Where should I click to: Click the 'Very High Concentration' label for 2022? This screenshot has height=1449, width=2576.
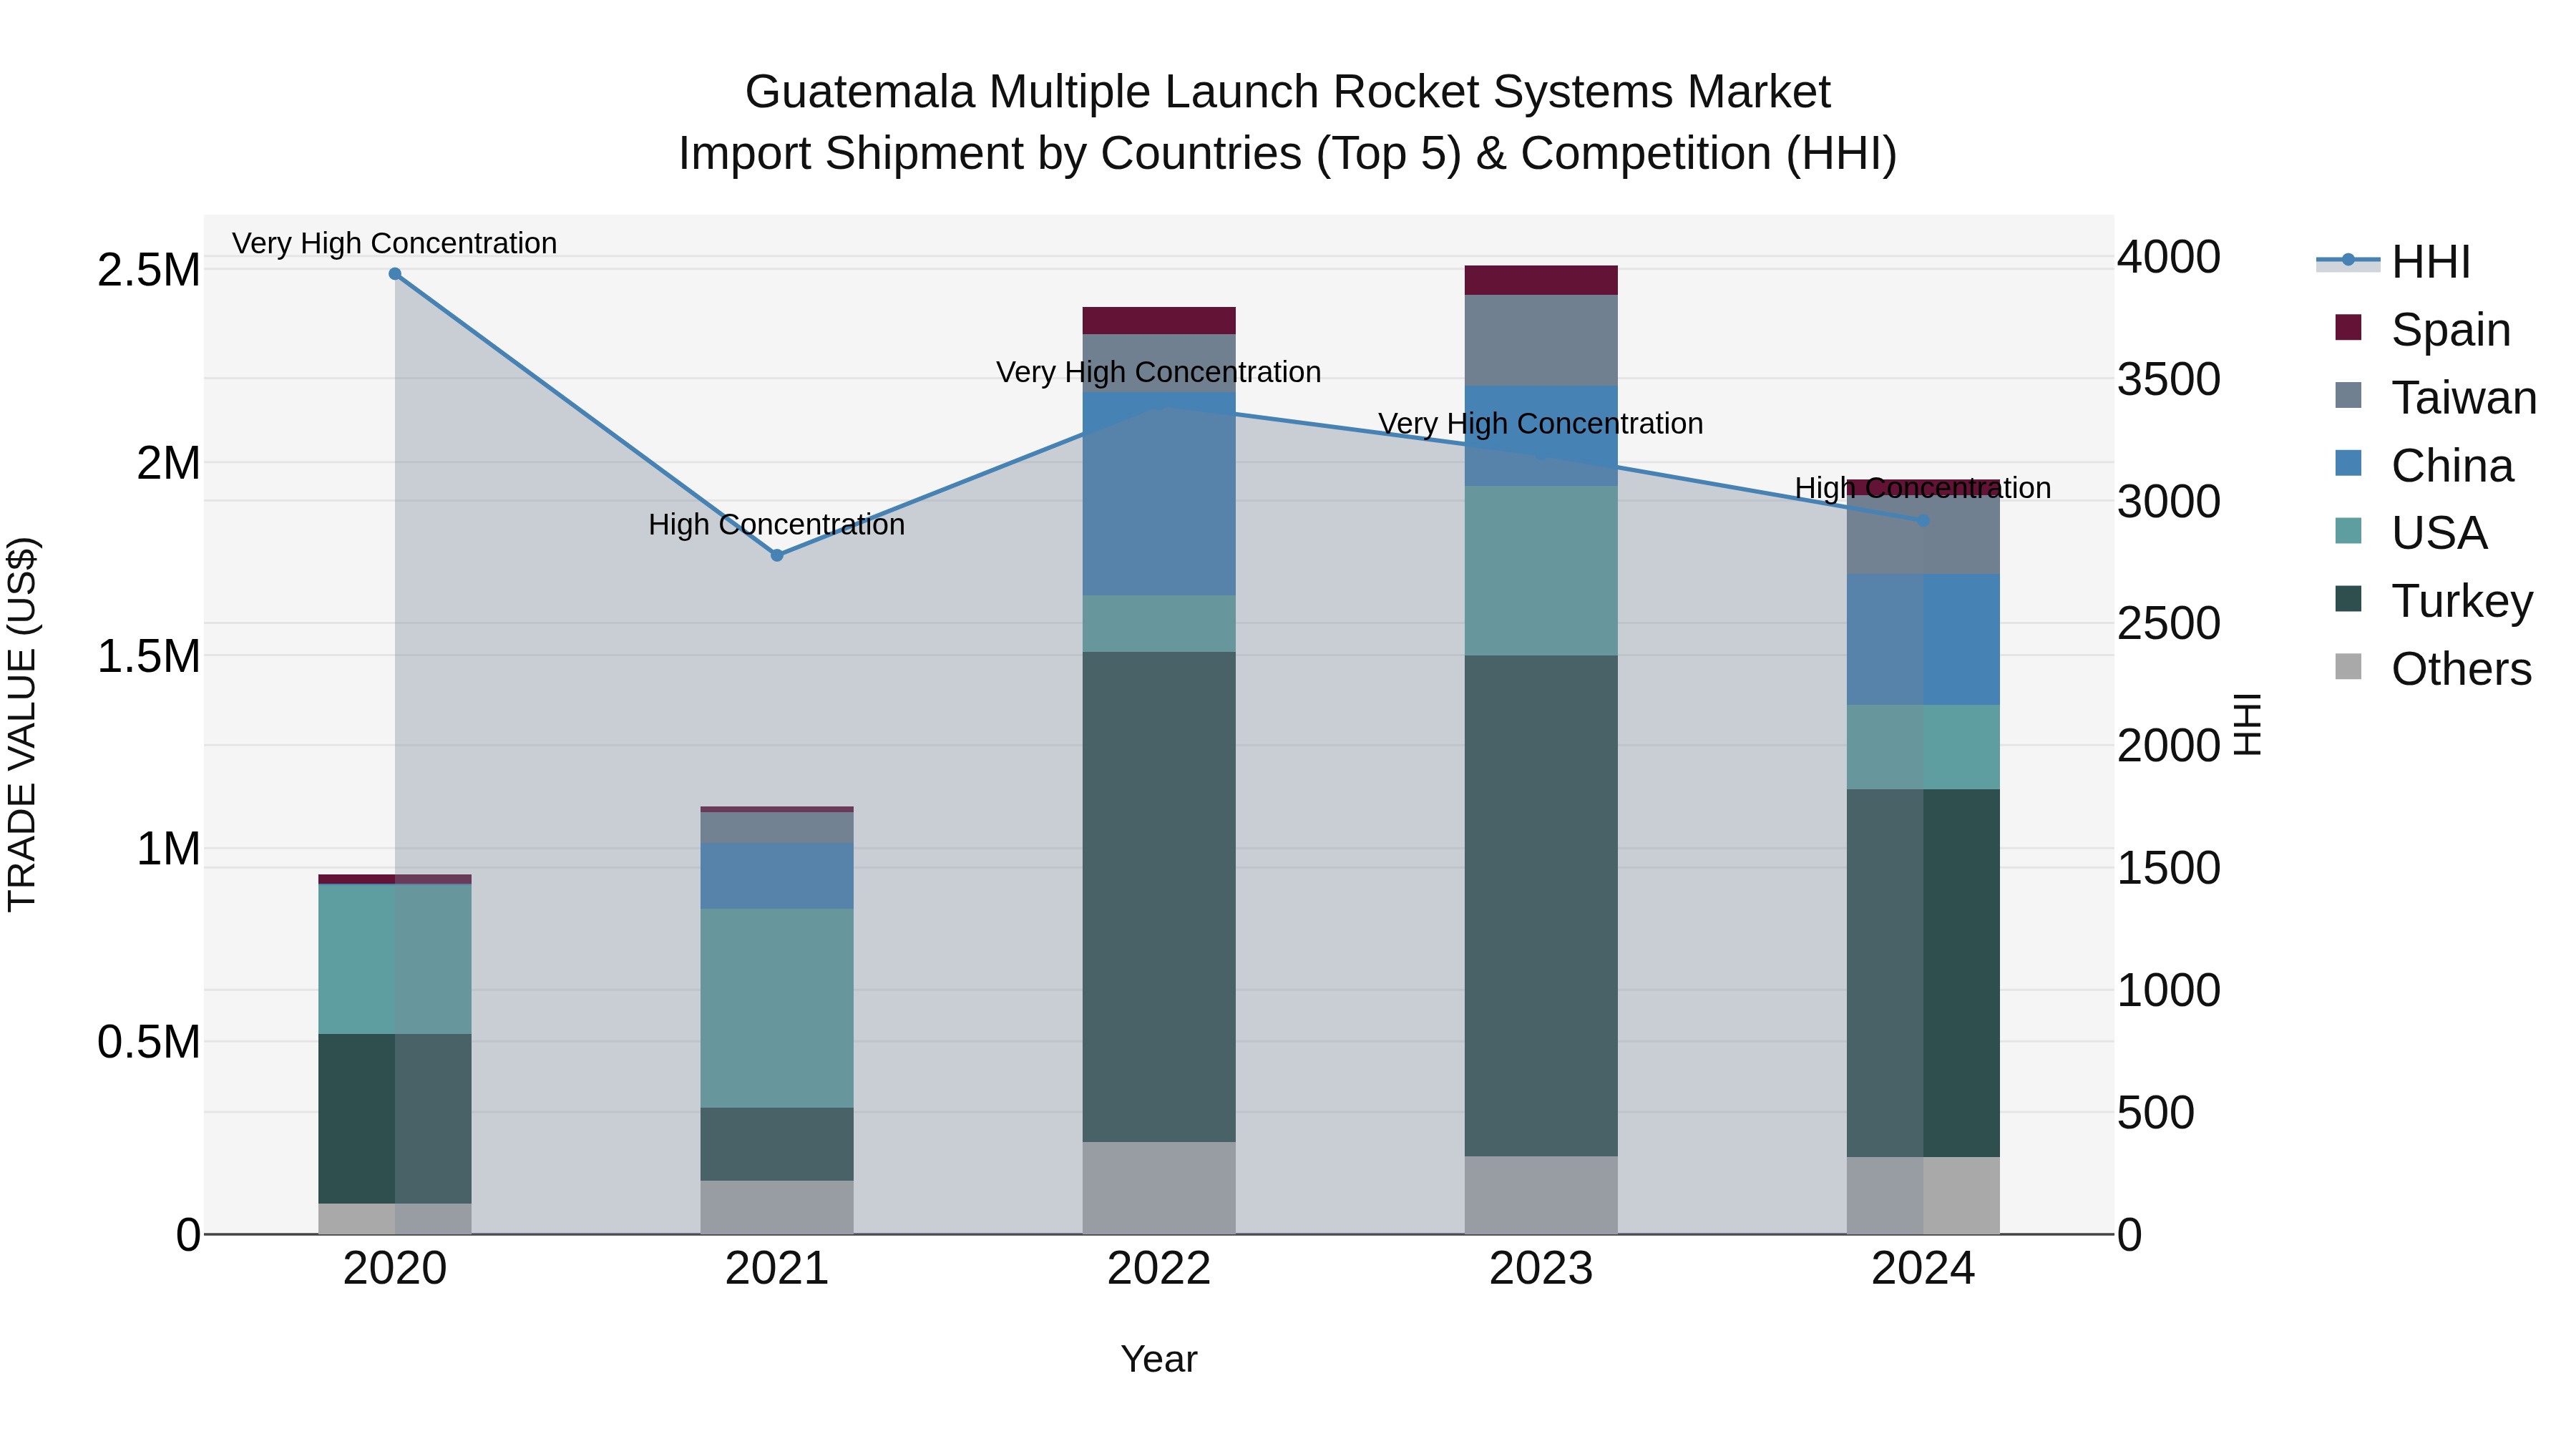coord(1159,372)
